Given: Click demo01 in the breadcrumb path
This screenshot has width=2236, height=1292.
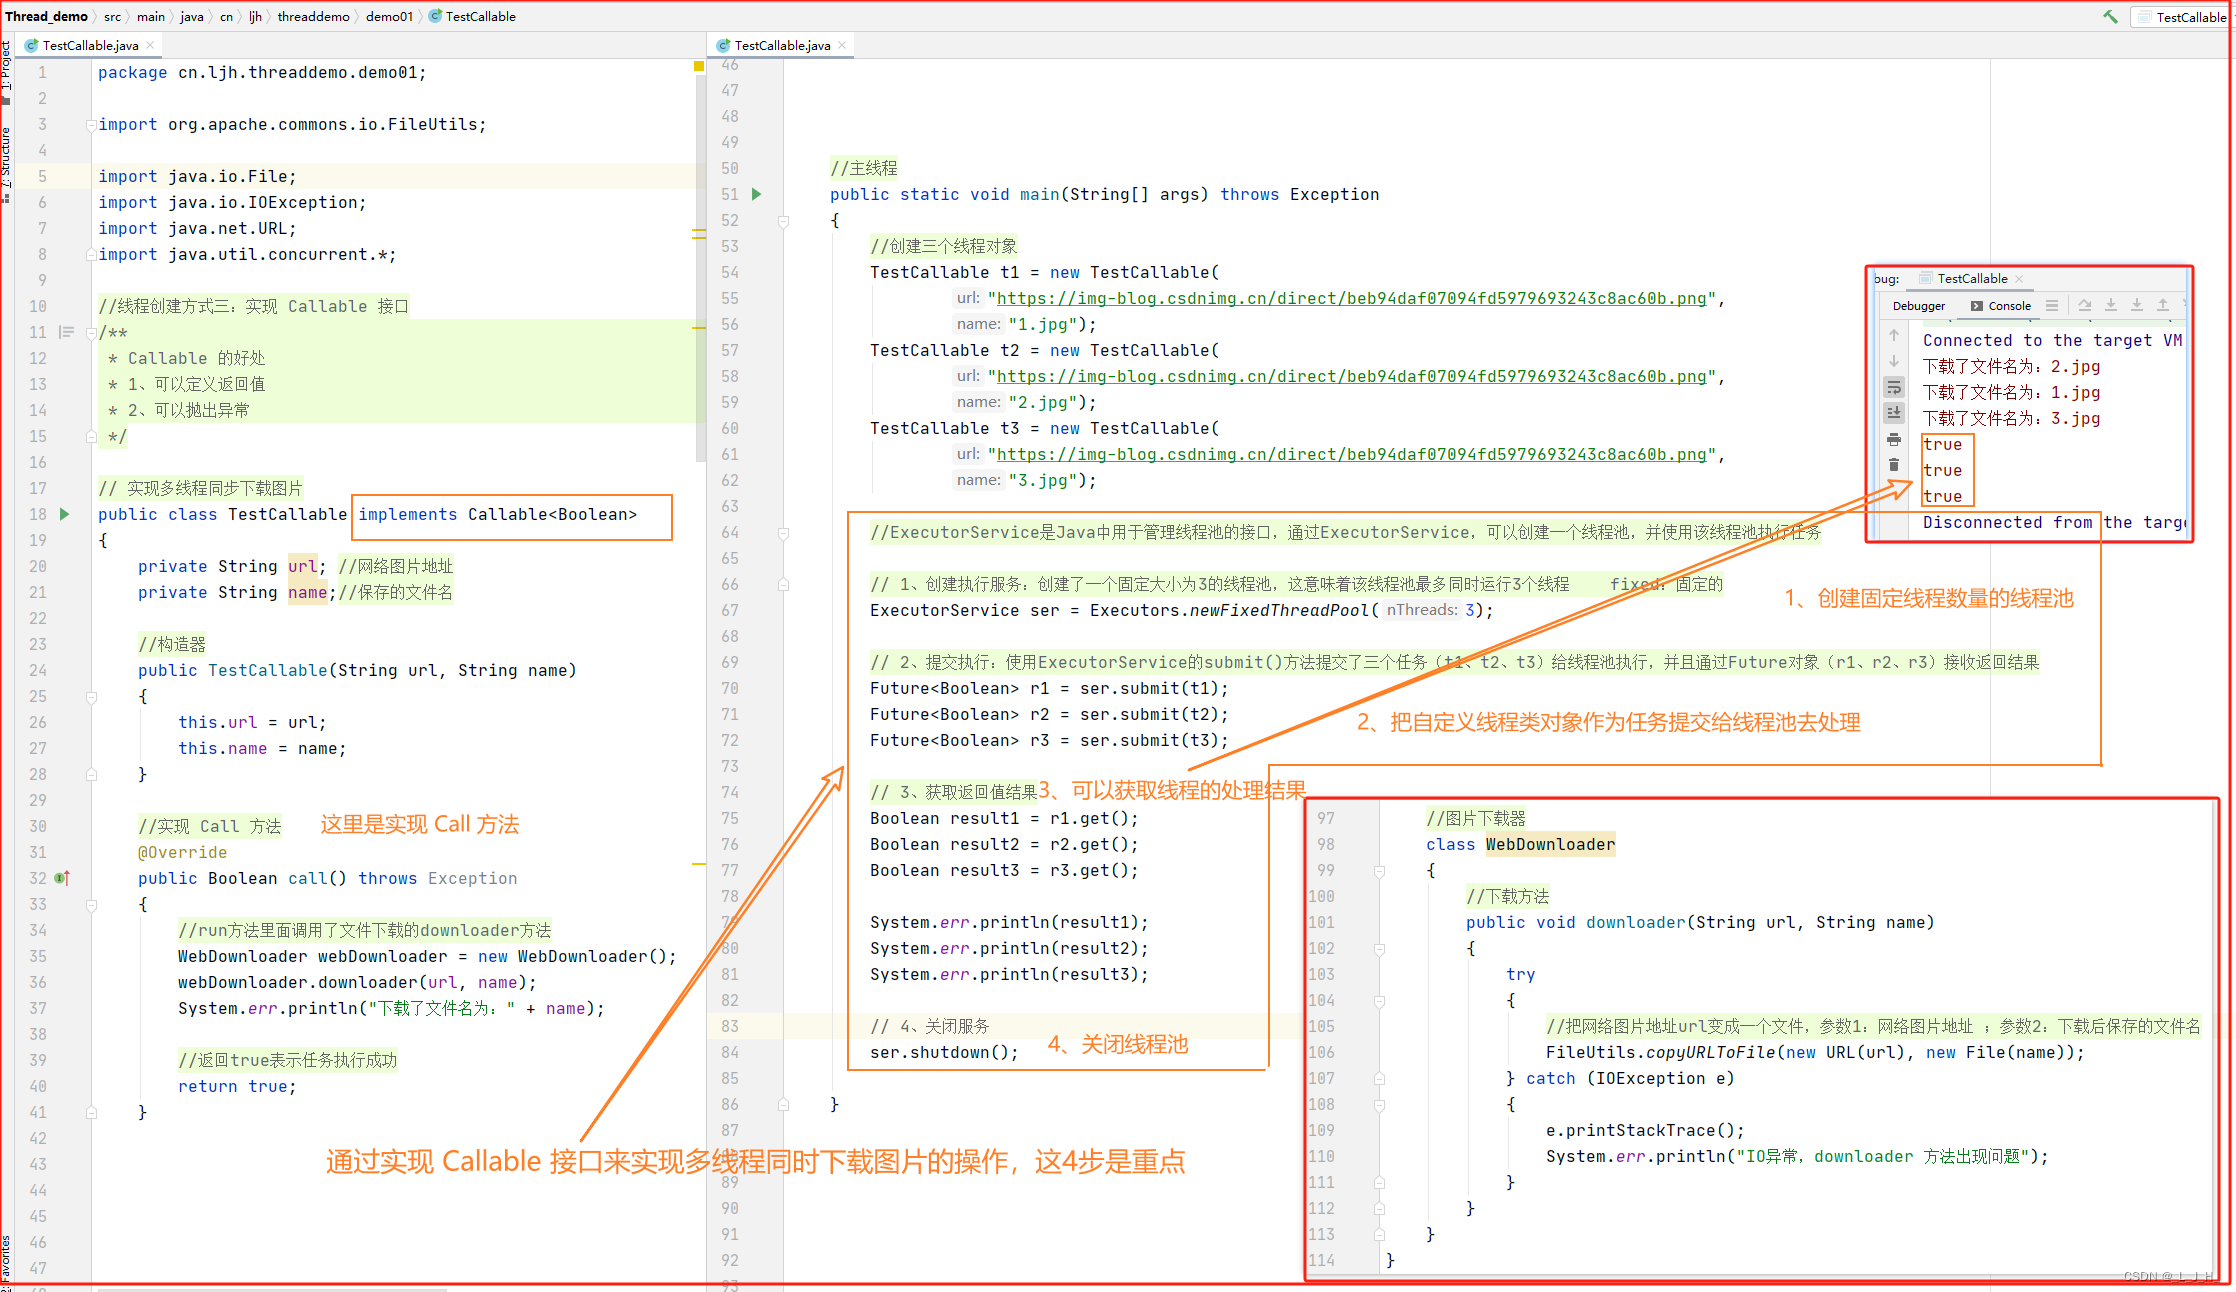Looking at the screenshot, I should 389,16.
